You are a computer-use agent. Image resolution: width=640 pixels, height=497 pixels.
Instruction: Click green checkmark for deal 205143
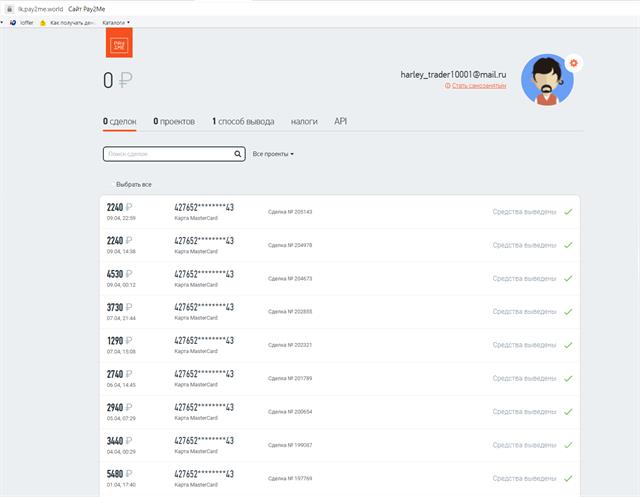pyautogui.click(x=568, y=212)
